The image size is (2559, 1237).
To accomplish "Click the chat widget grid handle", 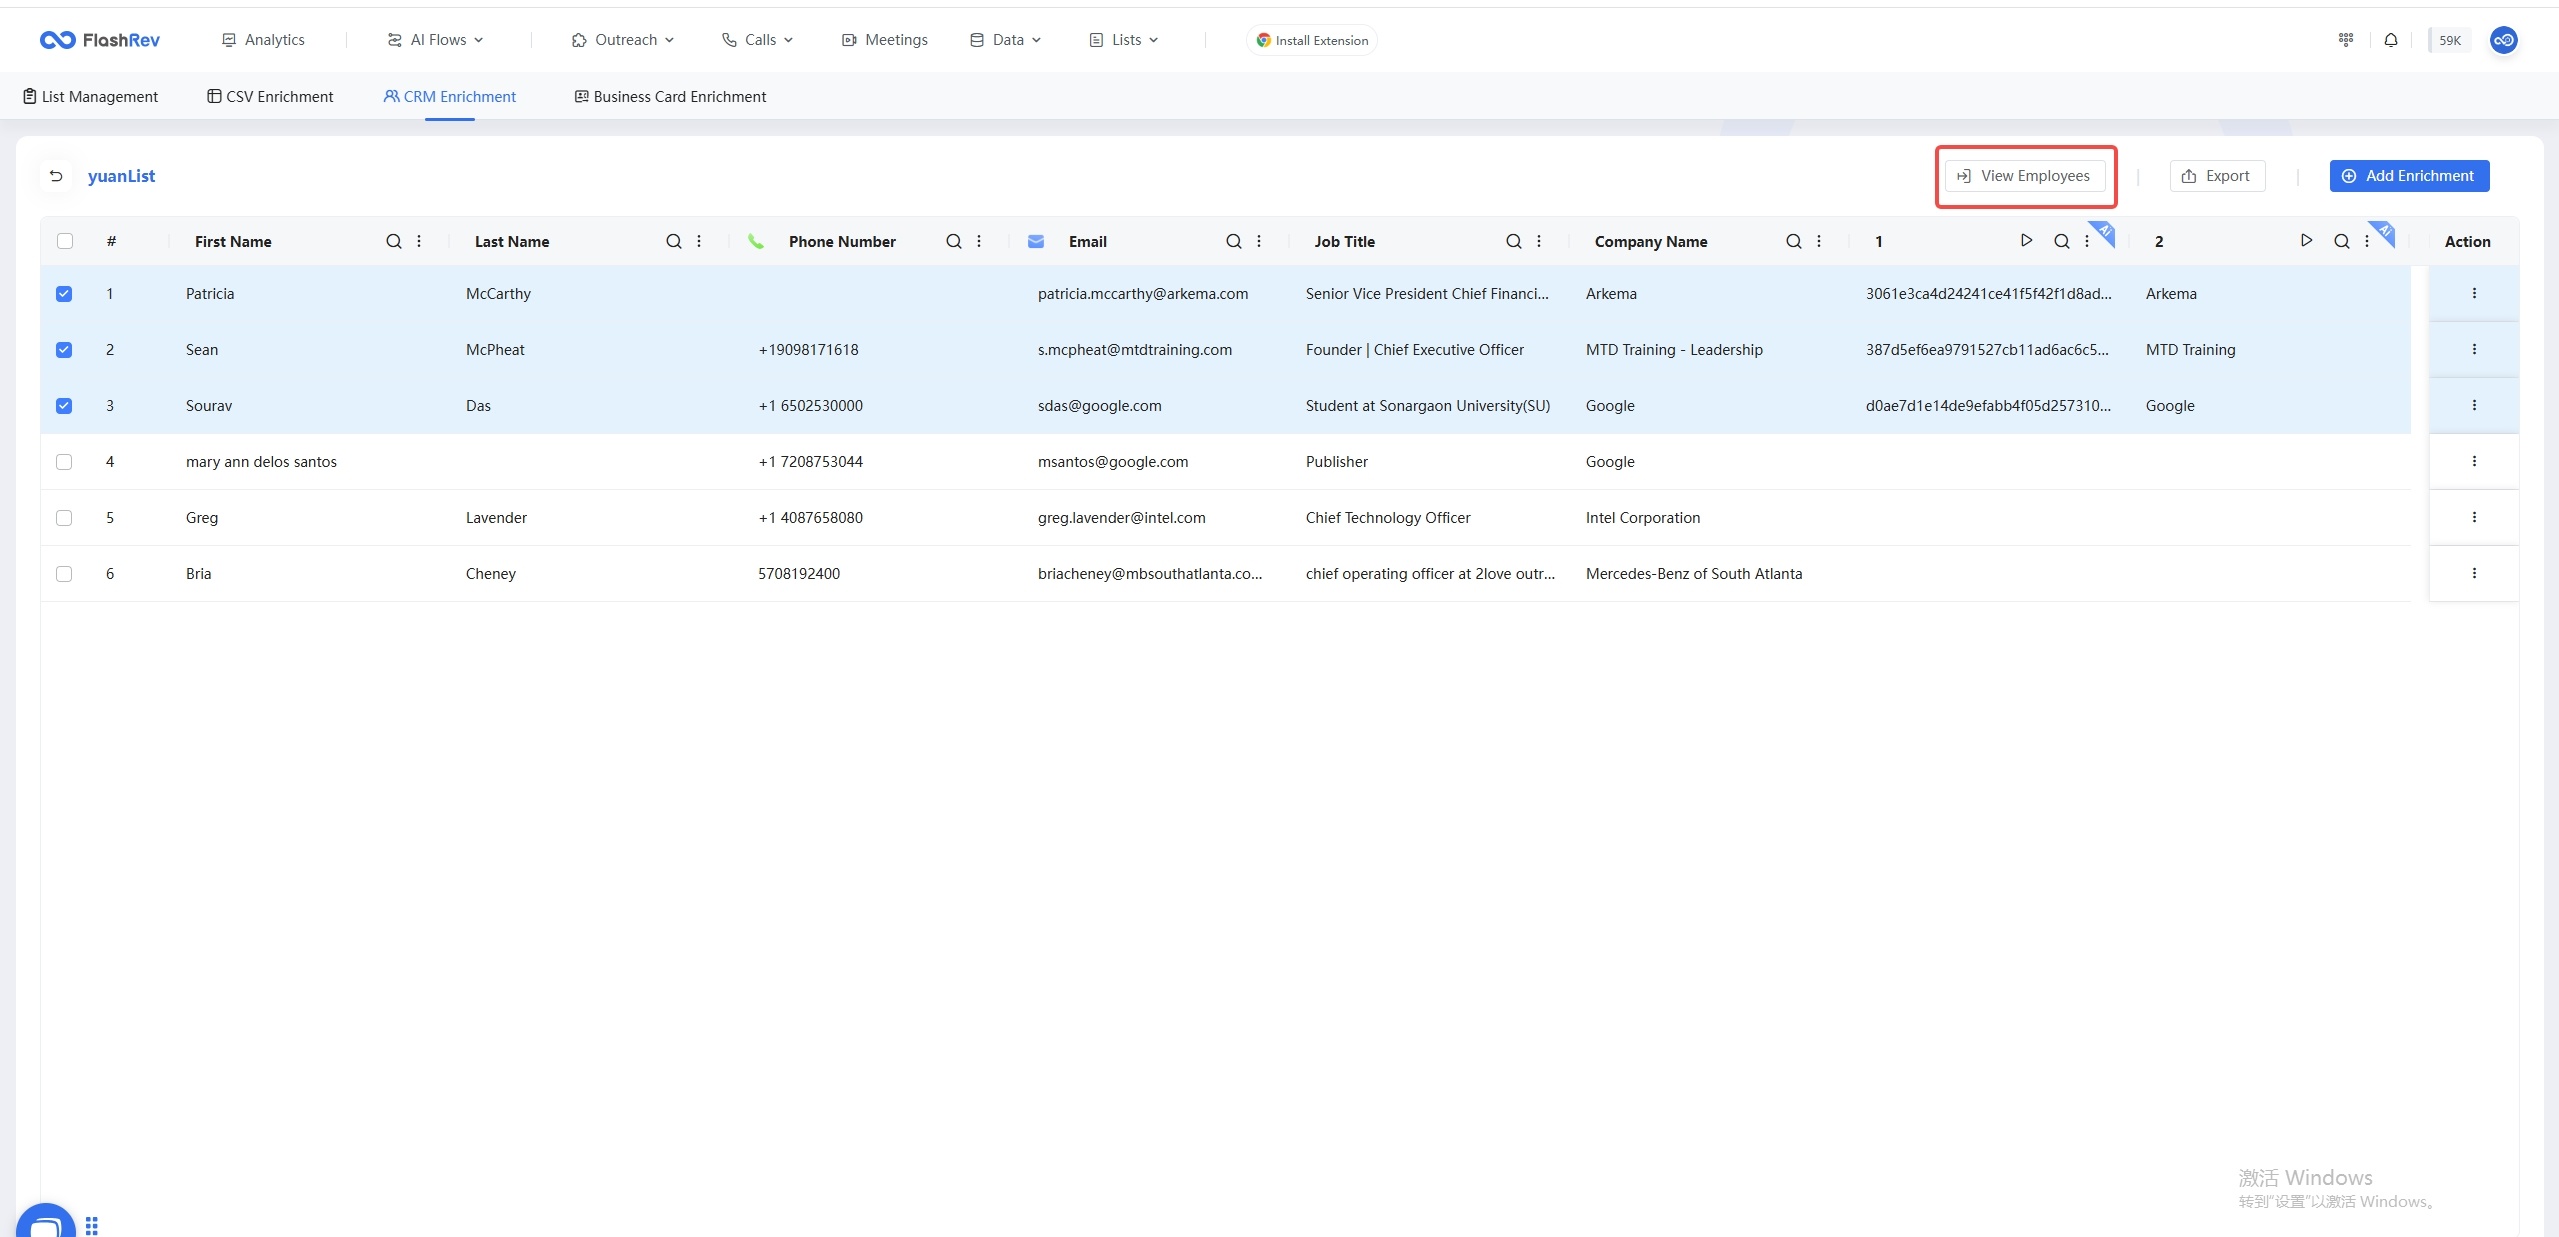I will (92, 1225).
